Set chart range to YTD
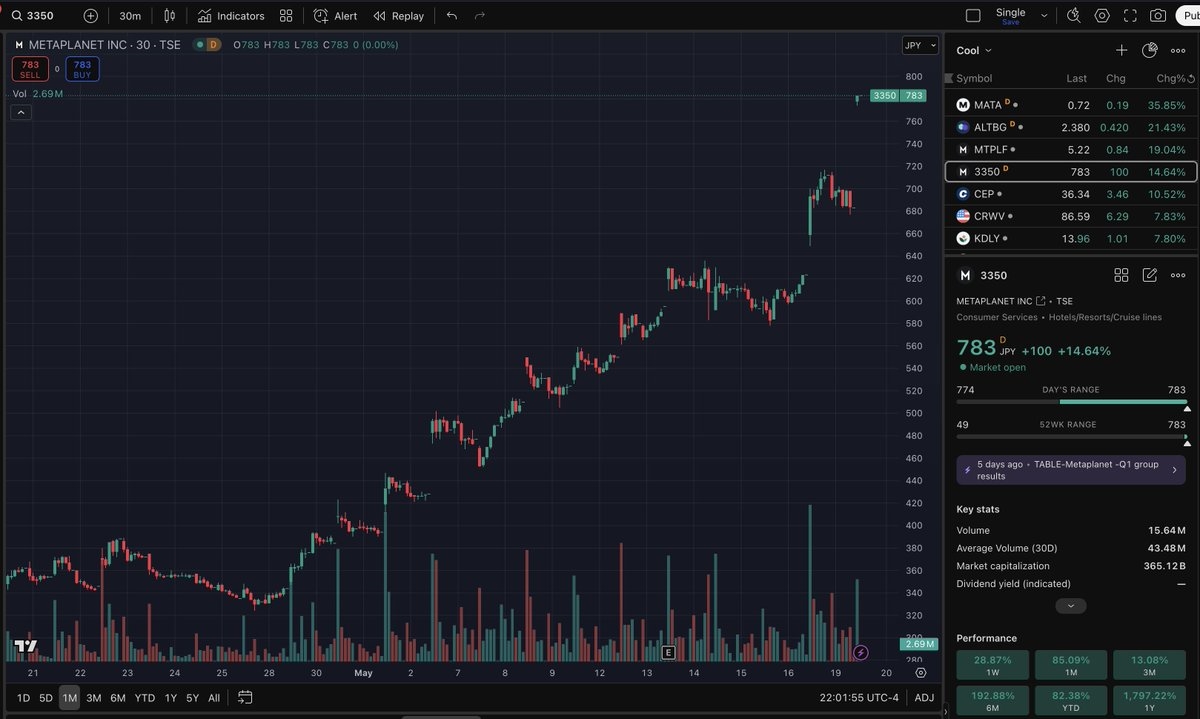Screen dimensions: 1200x719 tap(144, 698)
